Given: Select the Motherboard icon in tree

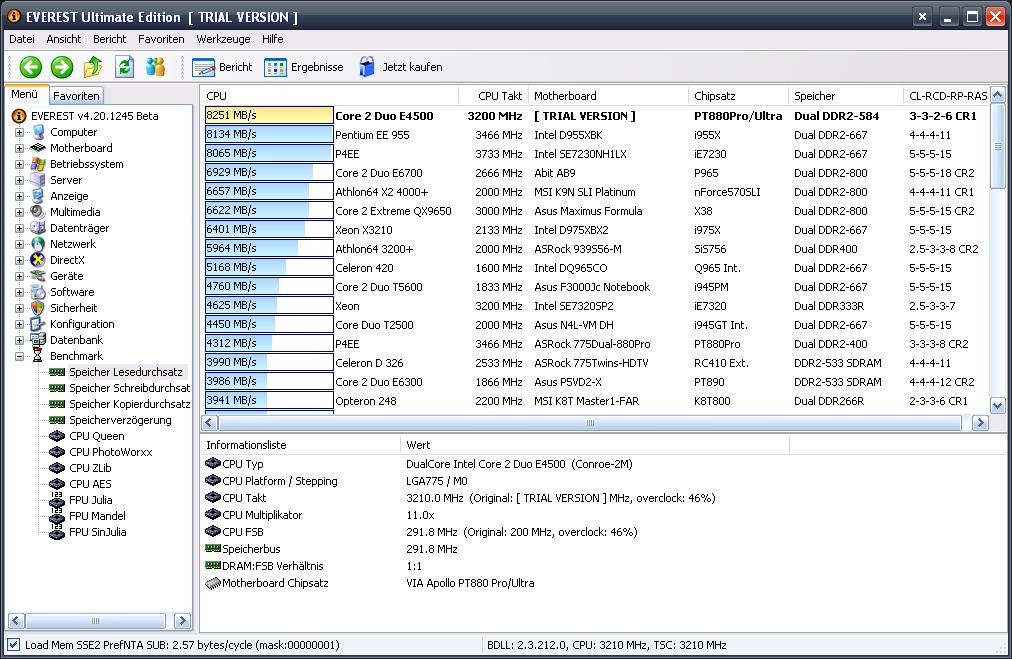Looking at the screenshot, I should [39, 148].
